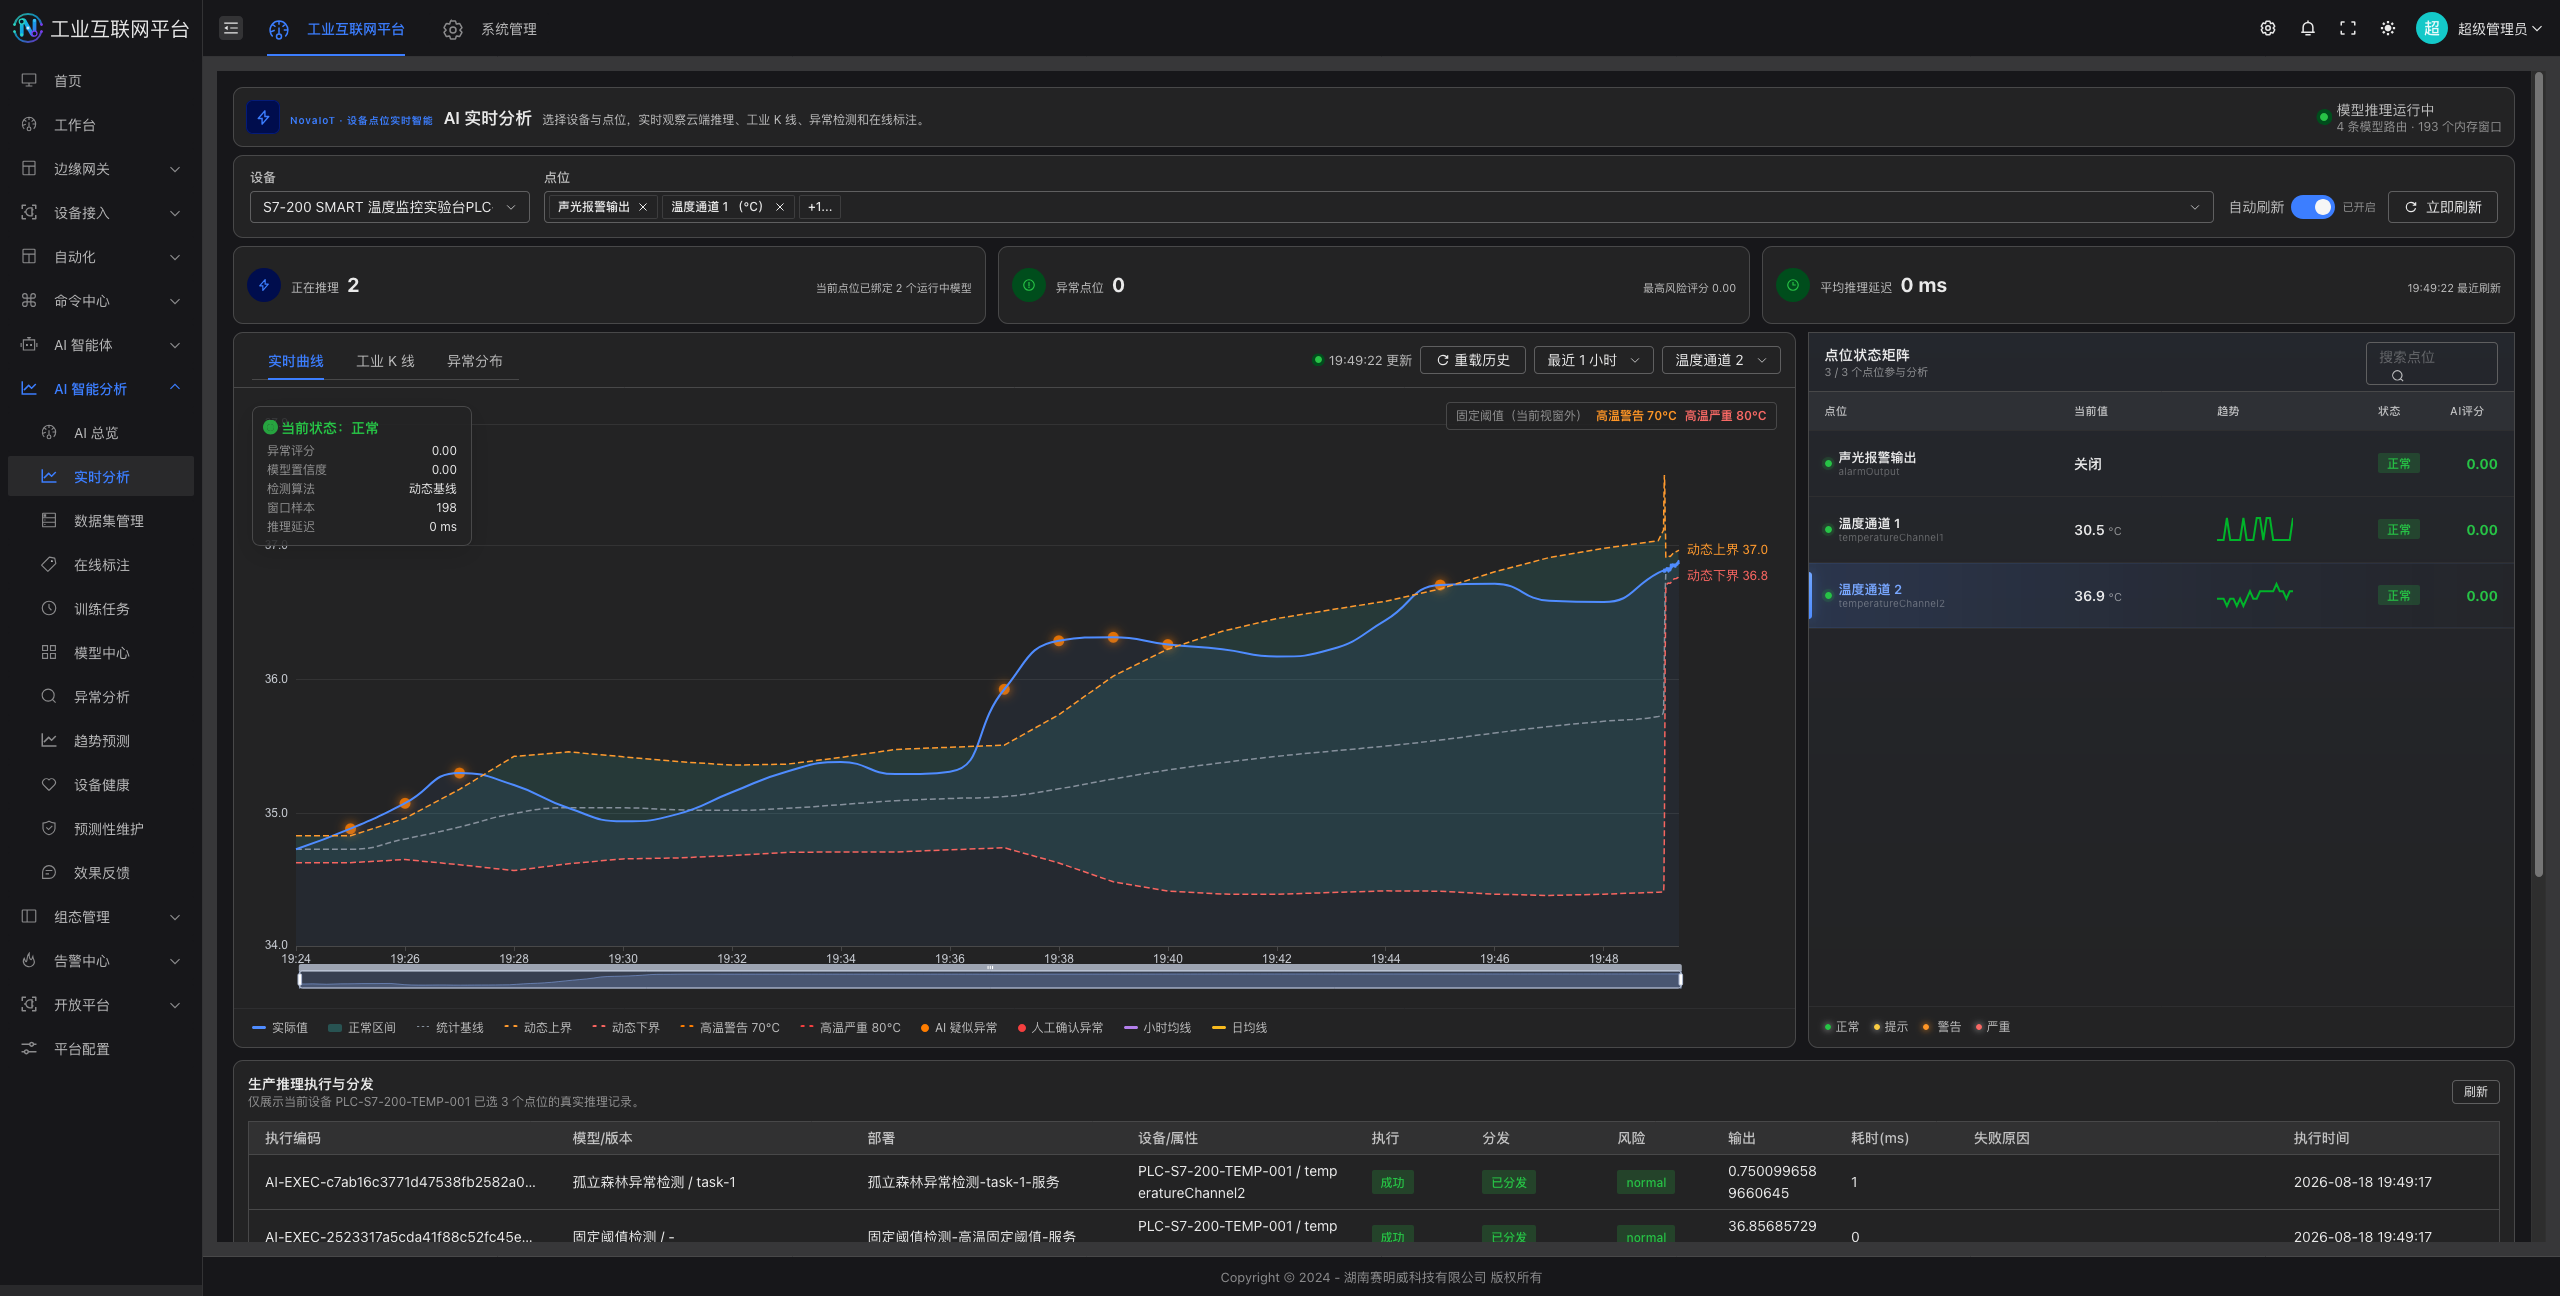Switch to the 工业互联网平台 top tab
Screen dimensions: 2560x1296
pyautogui.click(x=336, y=29)
